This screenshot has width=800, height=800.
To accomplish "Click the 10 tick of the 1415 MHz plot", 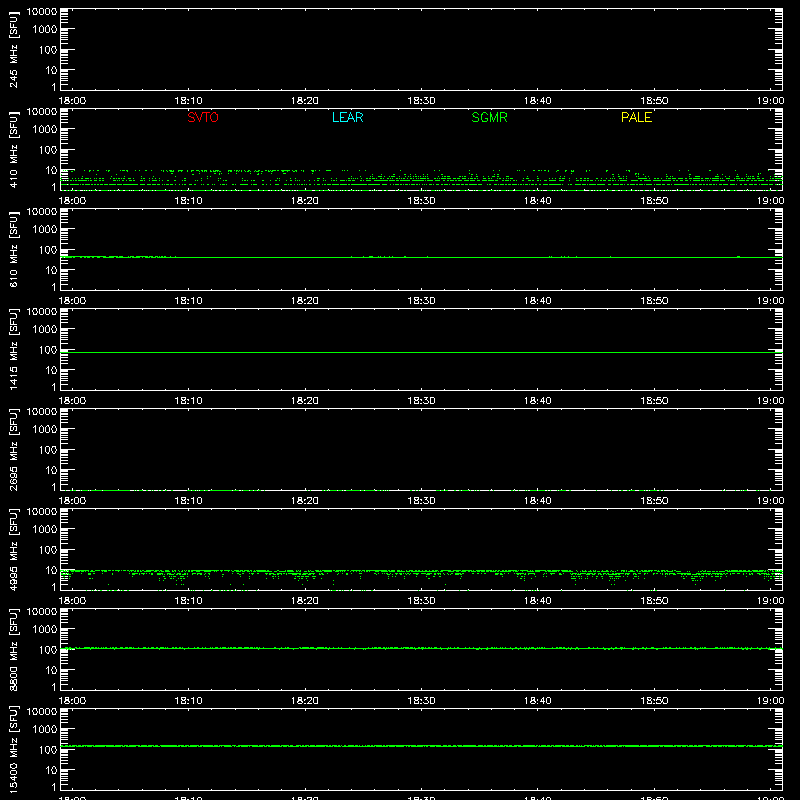I will point(51,370).
